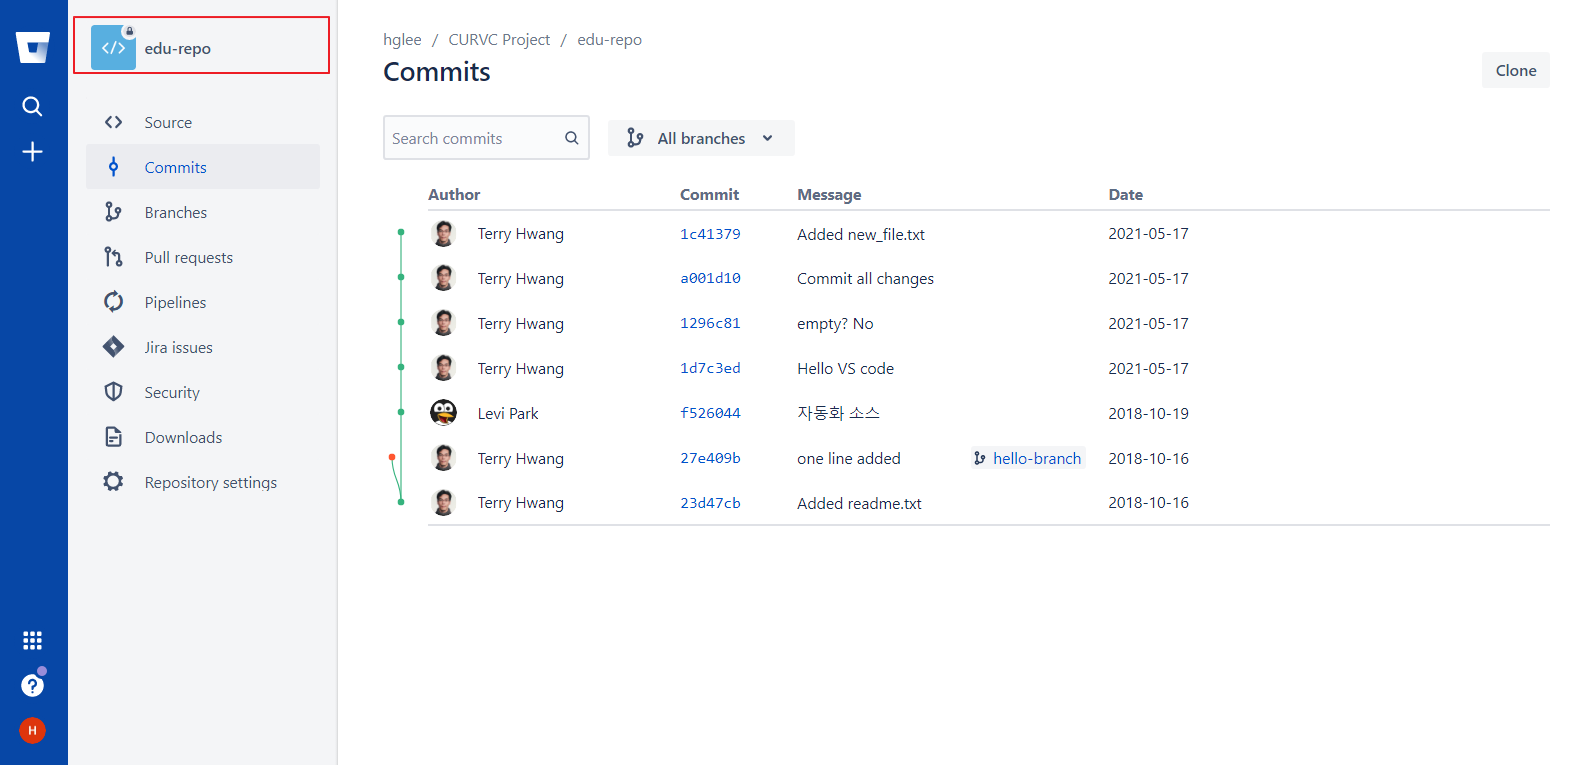Screen dimensions: 1584x765
Task: Click the magnifier icon in Search commits
Action: 572,138
